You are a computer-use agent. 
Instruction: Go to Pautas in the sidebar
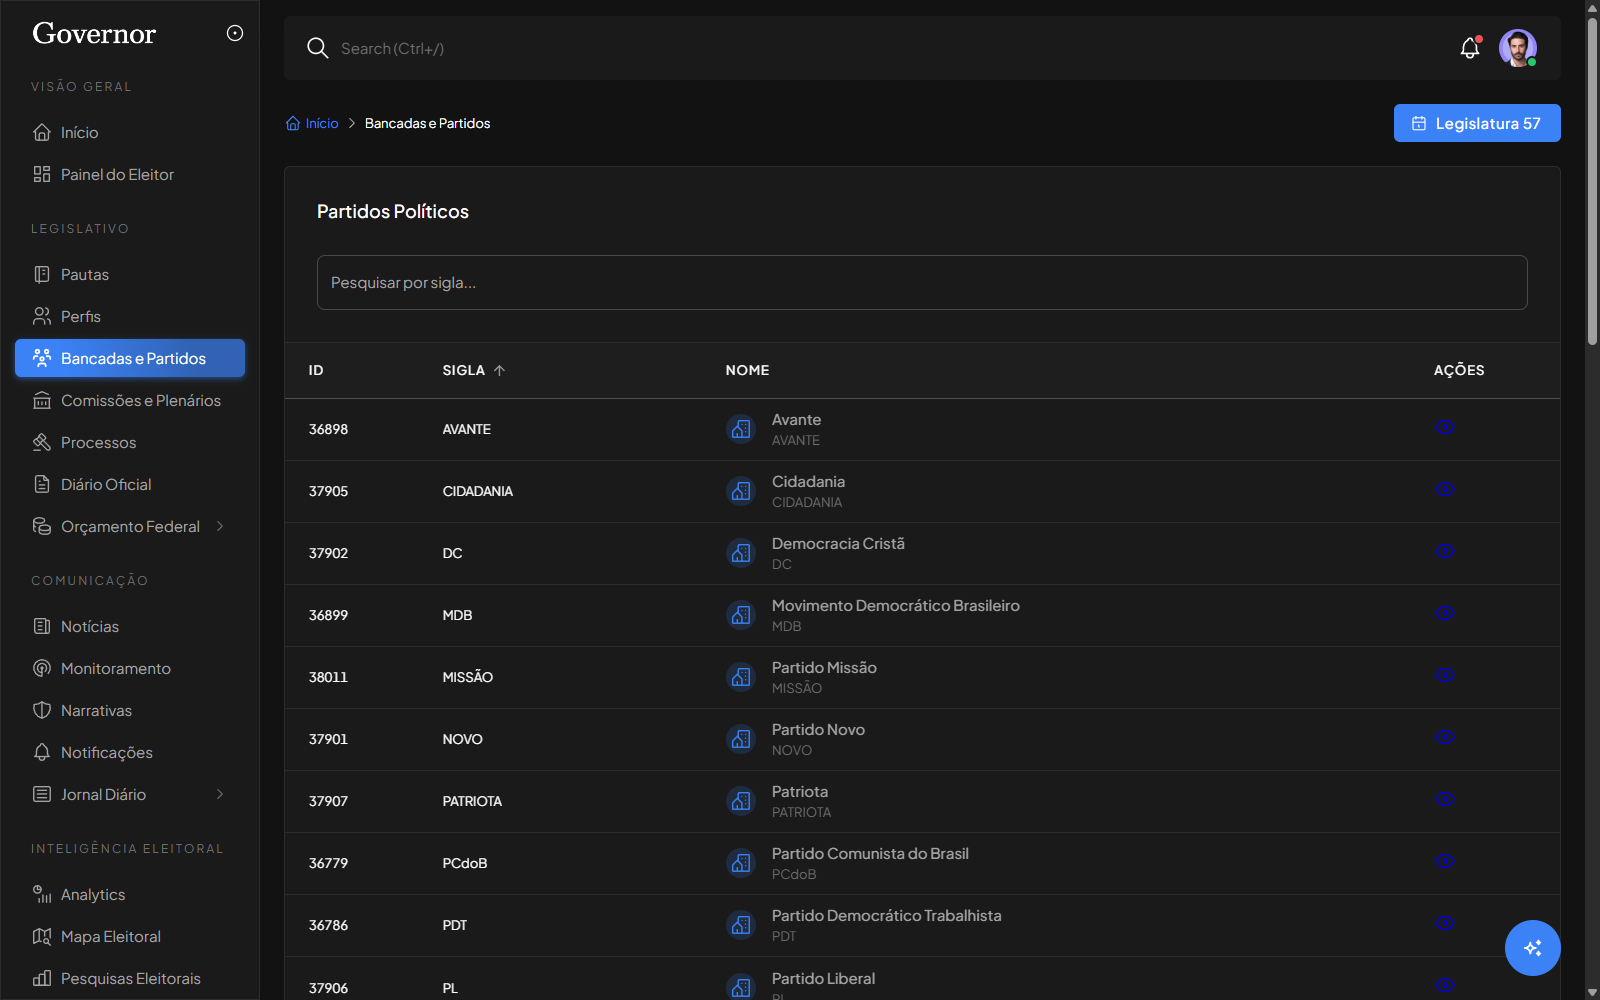(x=130, y=274)
